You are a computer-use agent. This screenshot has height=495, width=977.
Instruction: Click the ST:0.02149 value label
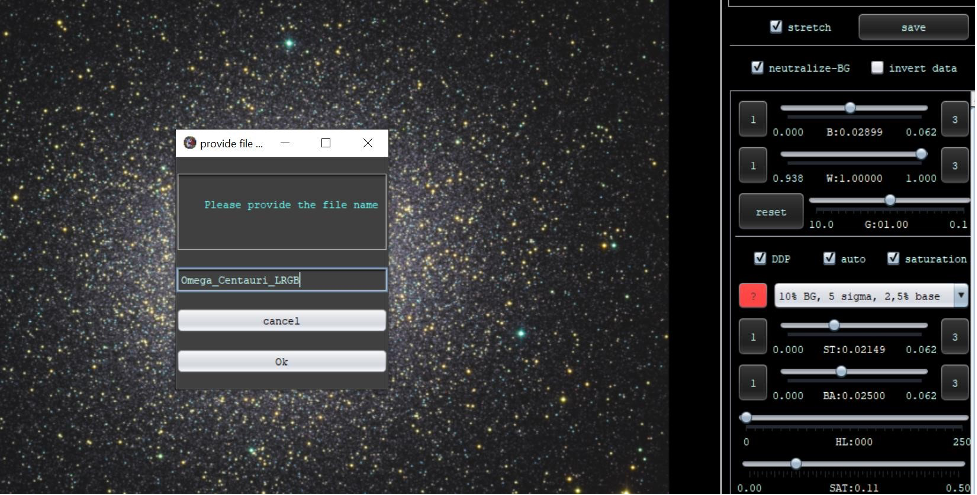click(x=854, y=350)
